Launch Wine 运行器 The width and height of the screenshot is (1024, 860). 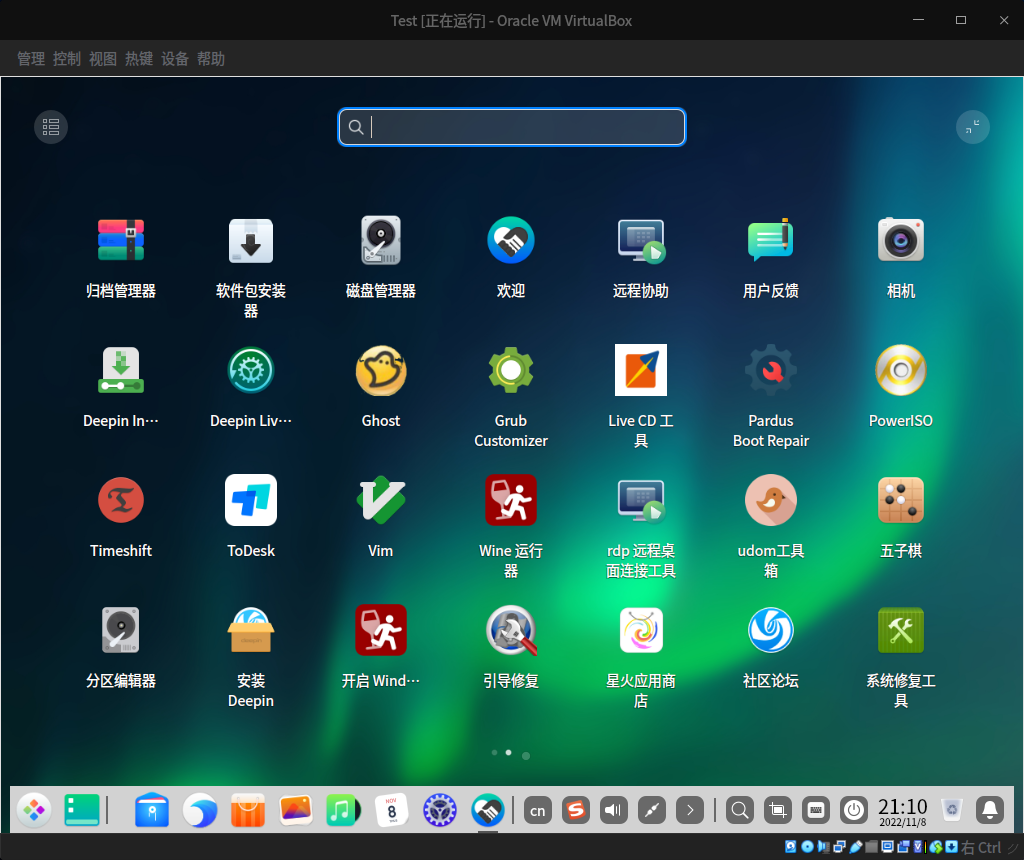tap(511, 500)
